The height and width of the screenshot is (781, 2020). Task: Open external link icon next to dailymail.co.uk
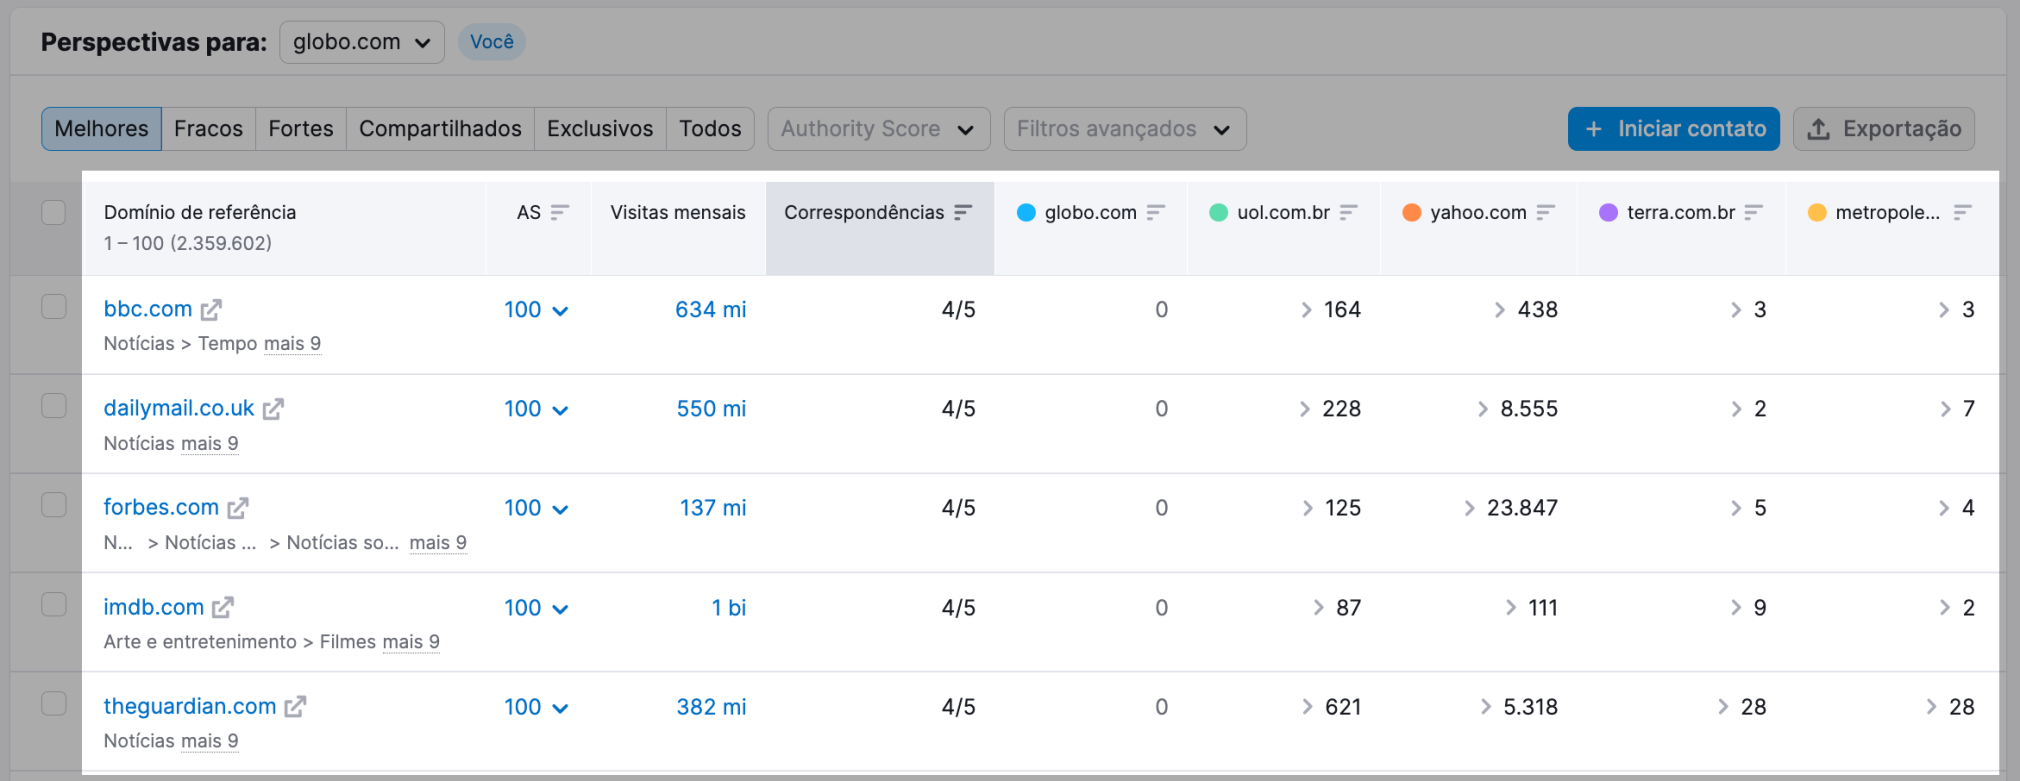[x=273, y=409]
